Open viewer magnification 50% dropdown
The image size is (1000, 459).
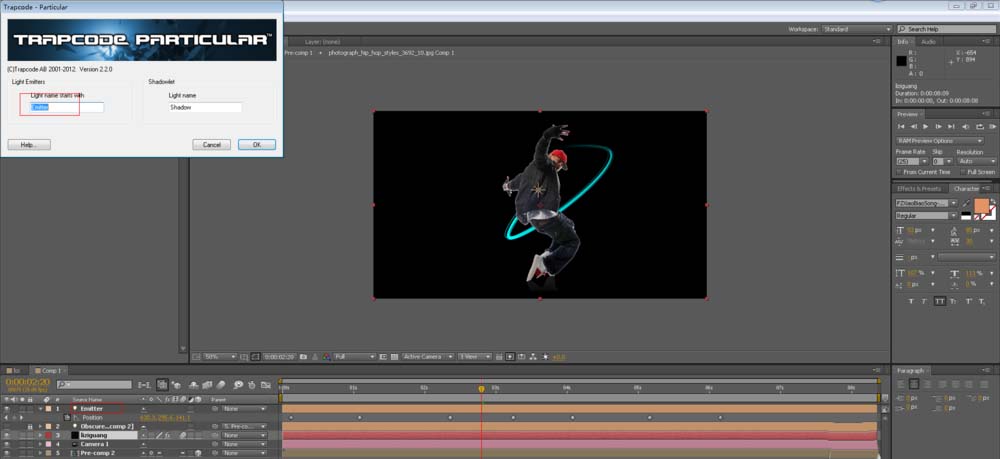[220, 357]
